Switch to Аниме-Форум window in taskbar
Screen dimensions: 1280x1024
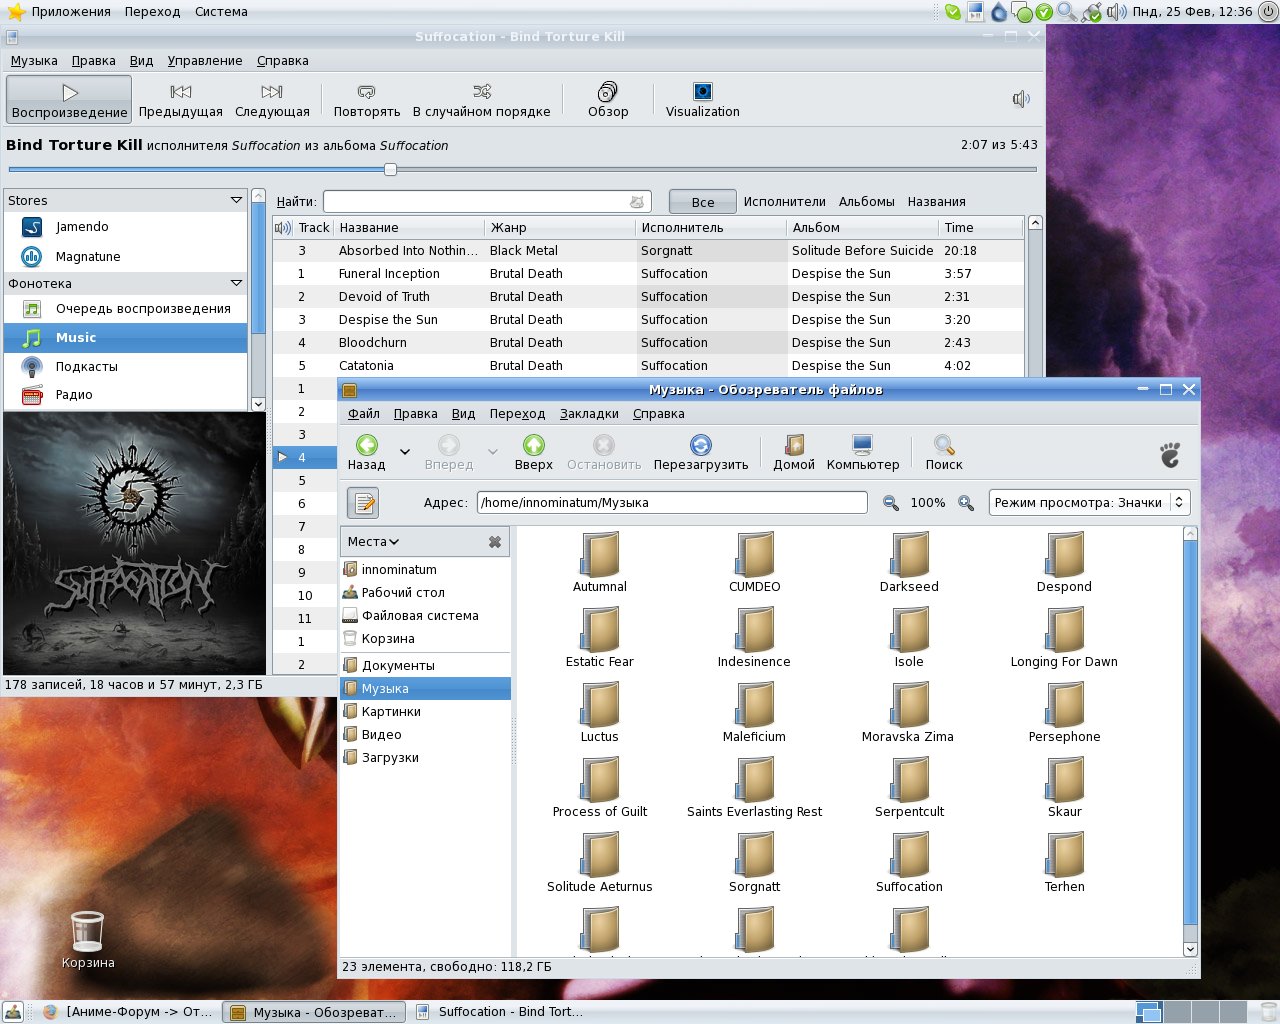(x=129, y=1012)
